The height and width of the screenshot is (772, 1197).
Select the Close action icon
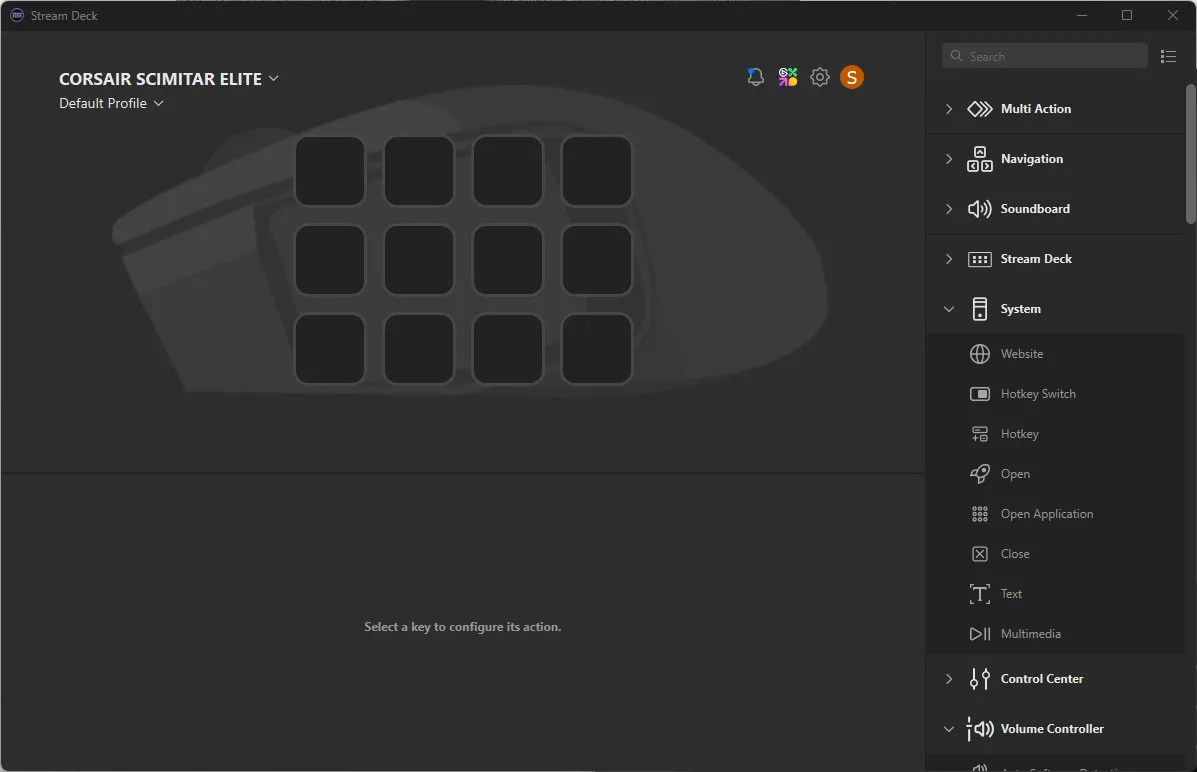[979, 554]
